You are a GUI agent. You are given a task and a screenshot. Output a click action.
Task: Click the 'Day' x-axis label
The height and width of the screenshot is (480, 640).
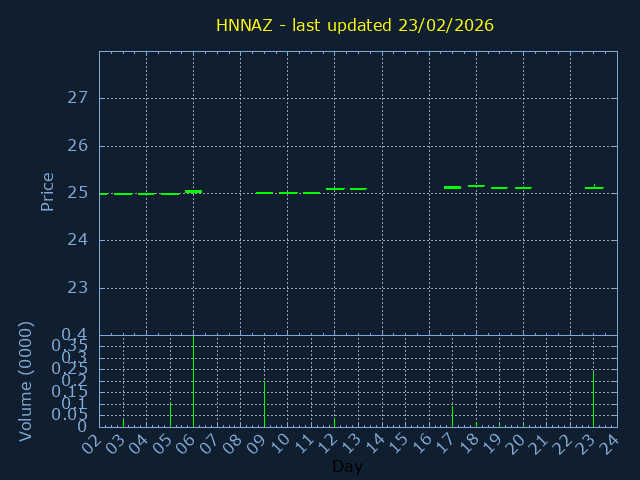pos(347,467)
